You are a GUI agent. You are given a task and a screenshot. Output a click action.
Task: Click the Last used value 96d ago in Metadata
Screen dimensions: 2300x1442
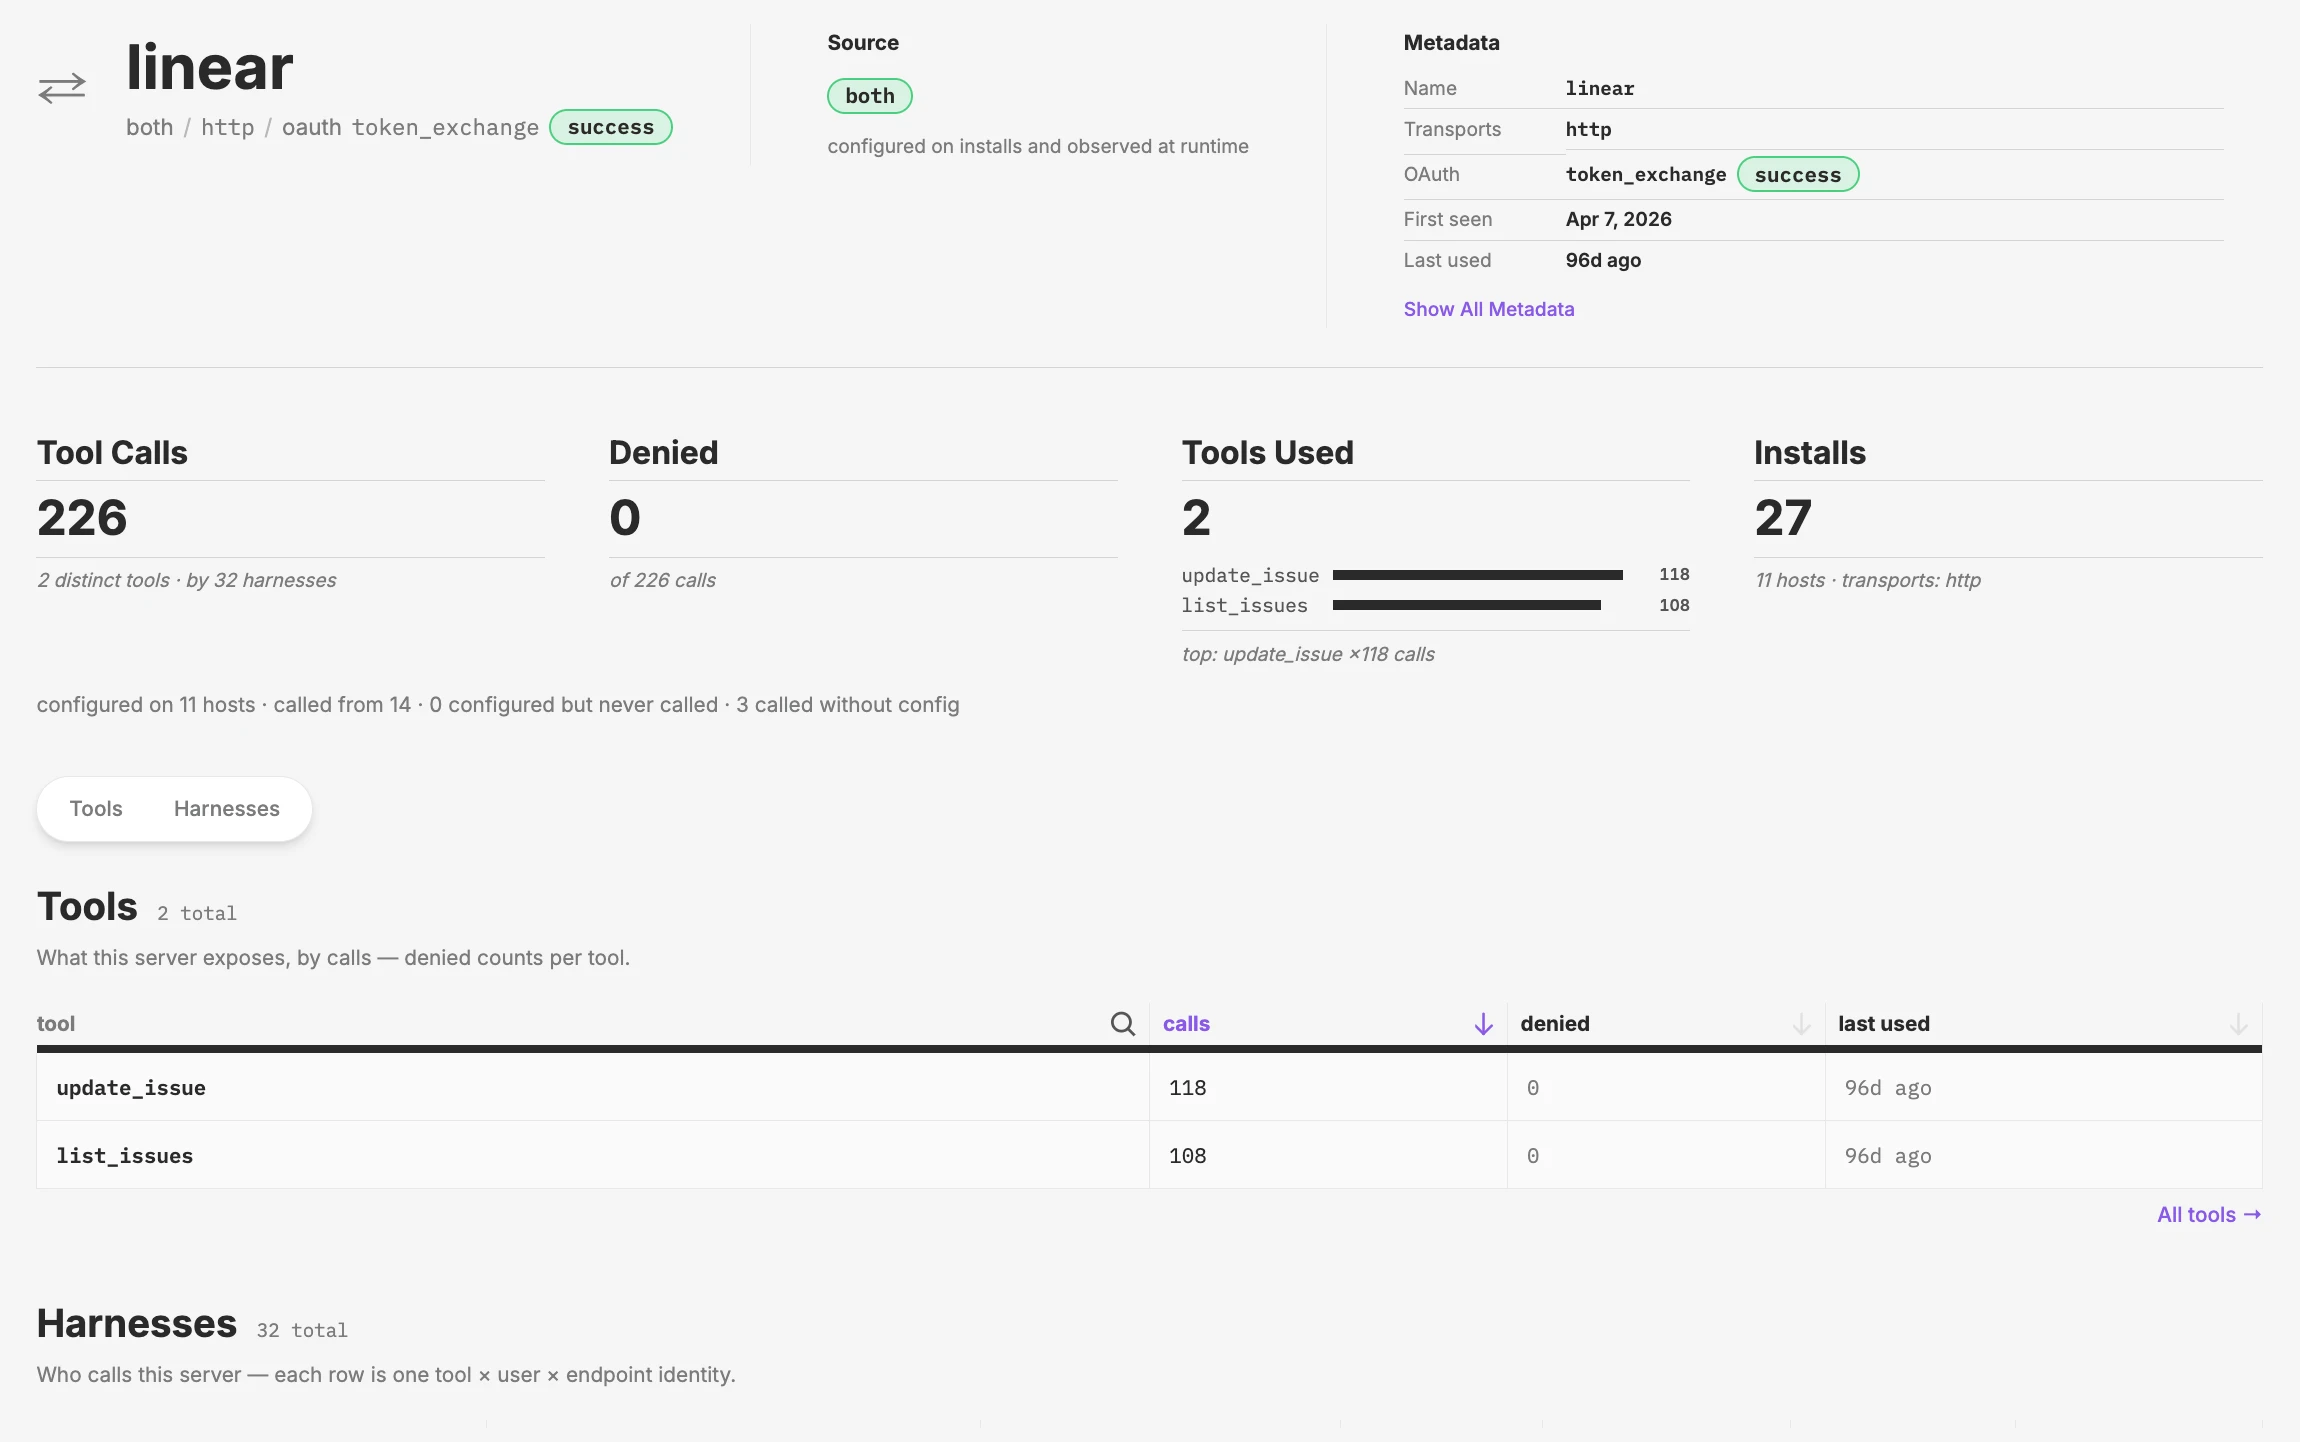[1603, 260]
